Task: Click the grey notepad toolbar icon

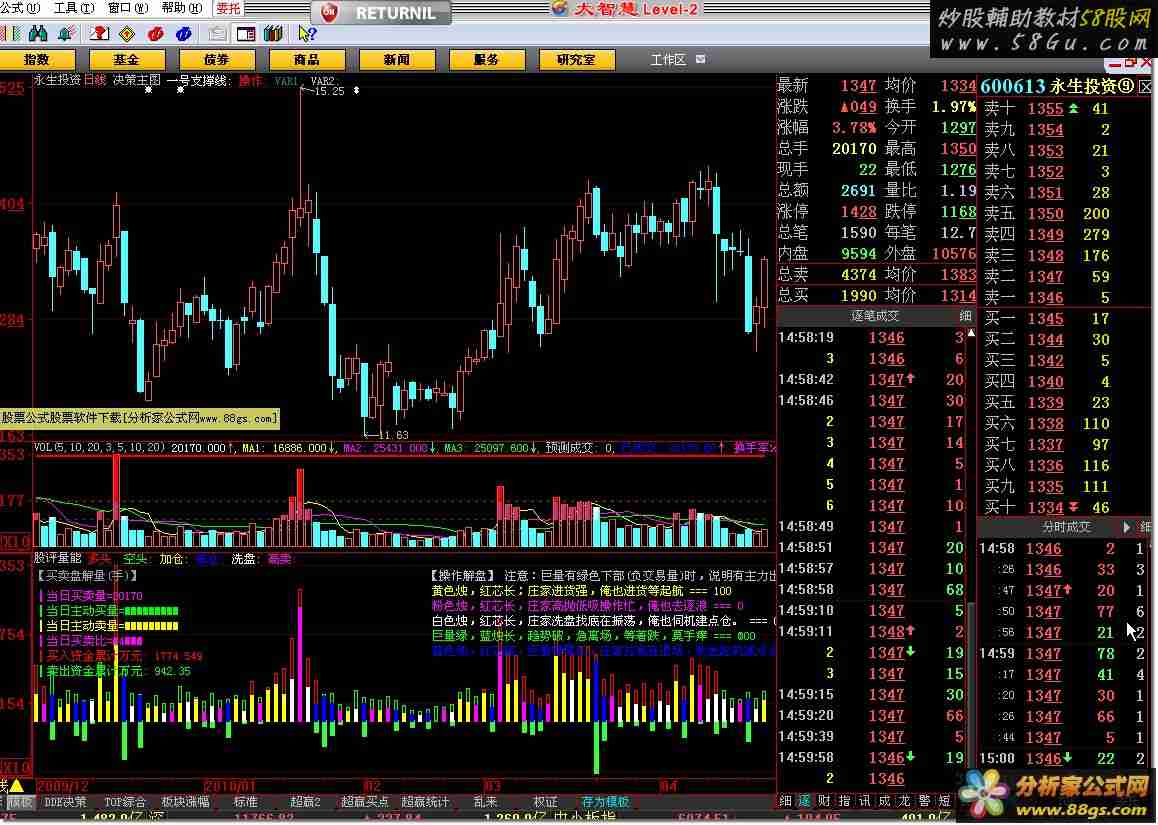Action: [x=217, y=34]
